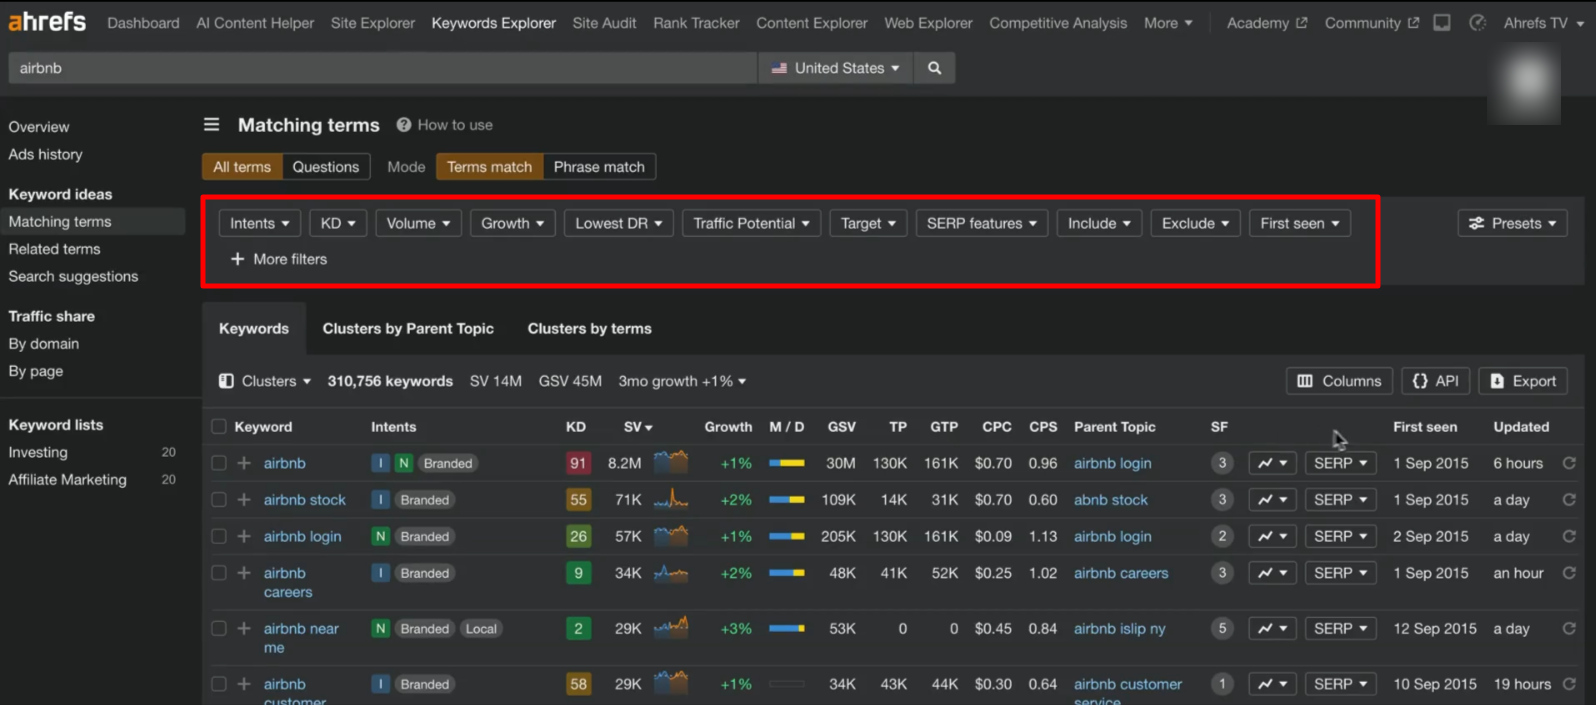Open the airbnb stock keyword link
Viewport: 1596px width, 705px height.
click(305, 500)
